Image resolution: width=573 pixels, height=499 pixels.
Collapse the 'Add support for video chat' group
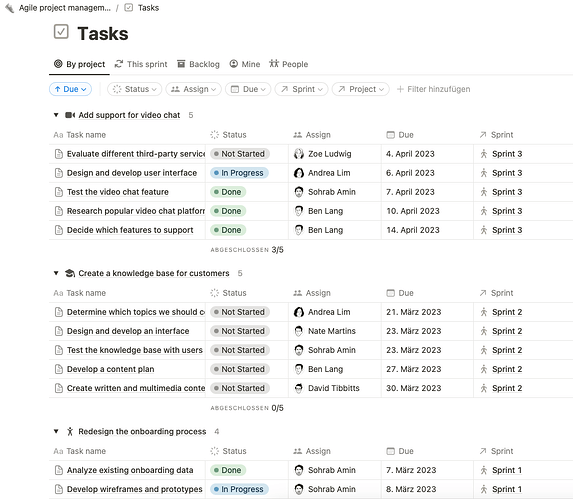(56, 115)
